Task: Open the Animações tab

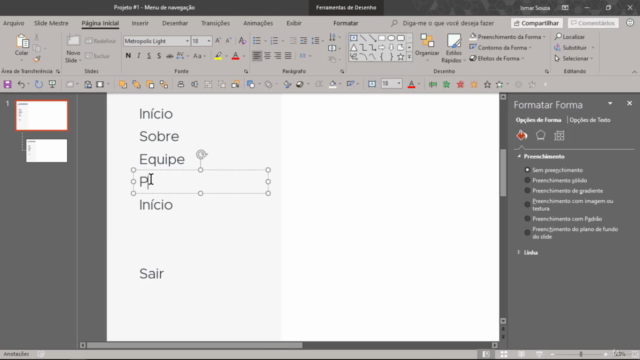Action: point(258,23)
